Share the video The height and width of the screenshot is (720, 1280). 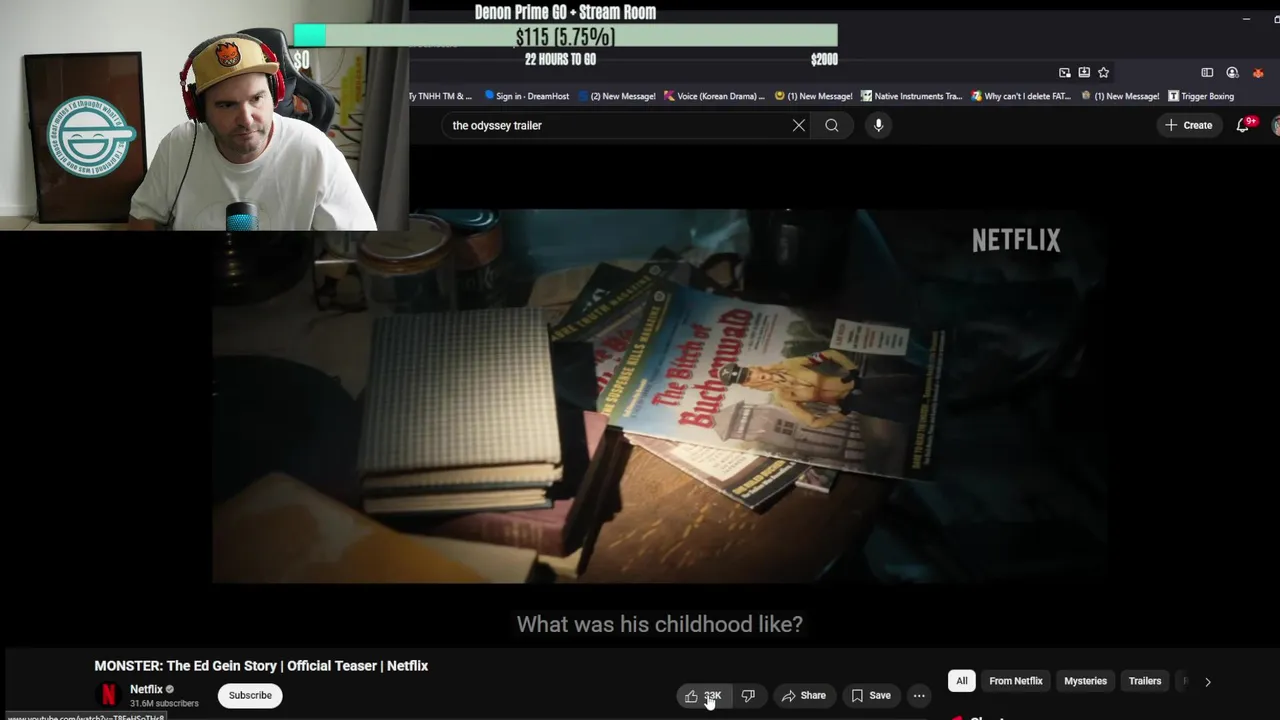point(804,696)
